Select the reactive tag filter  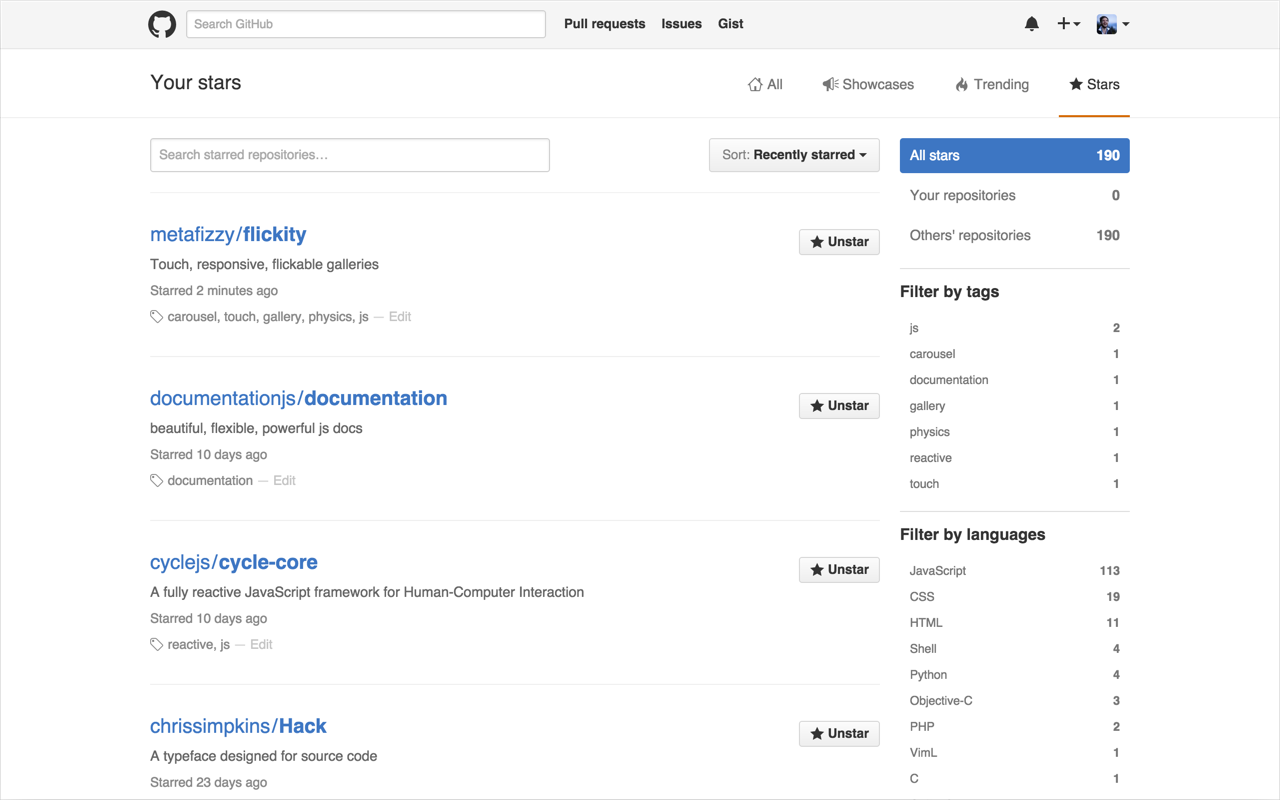coord(930,457)
